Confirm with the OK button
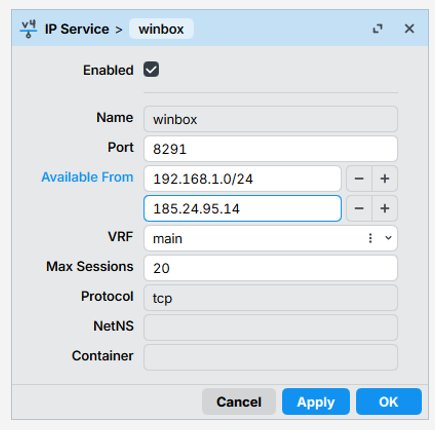This screenshot has height=430, width=435. 389,402
